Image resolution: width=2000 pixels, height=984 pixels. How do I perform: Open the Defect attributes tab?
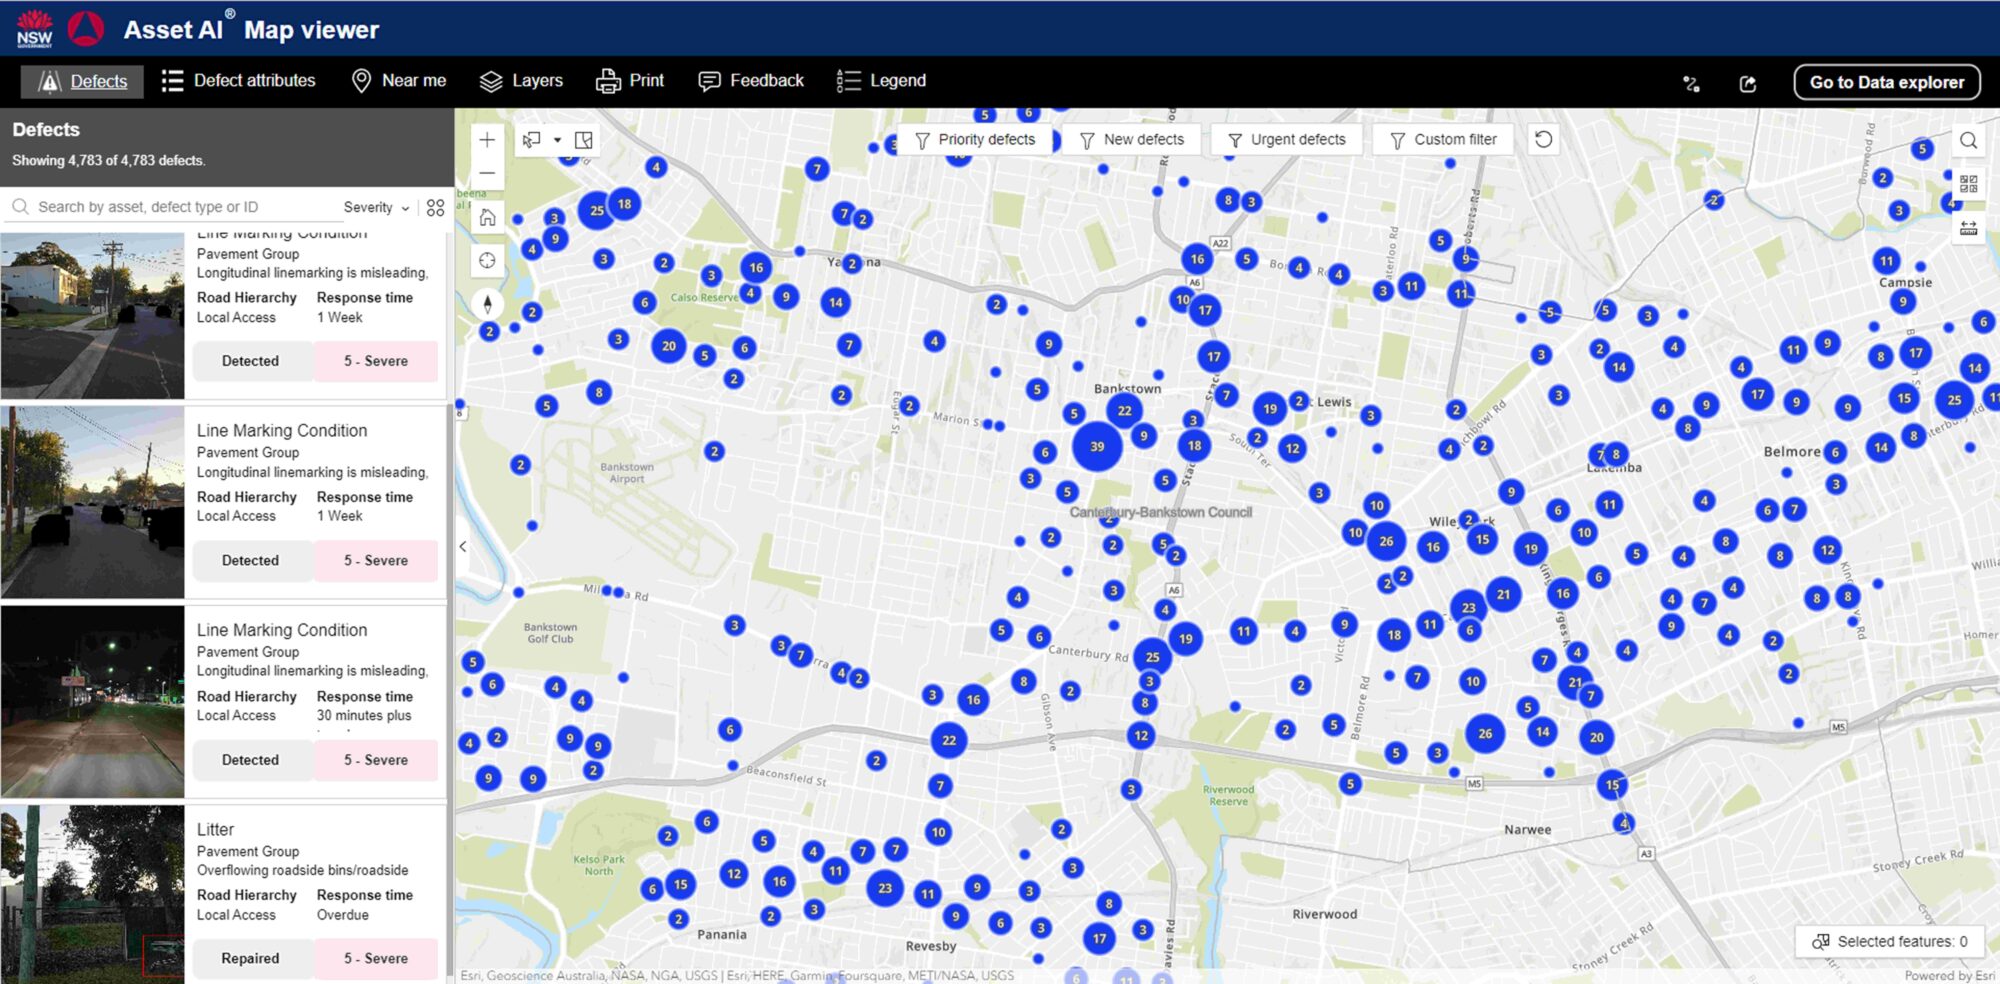click(238, 81)
